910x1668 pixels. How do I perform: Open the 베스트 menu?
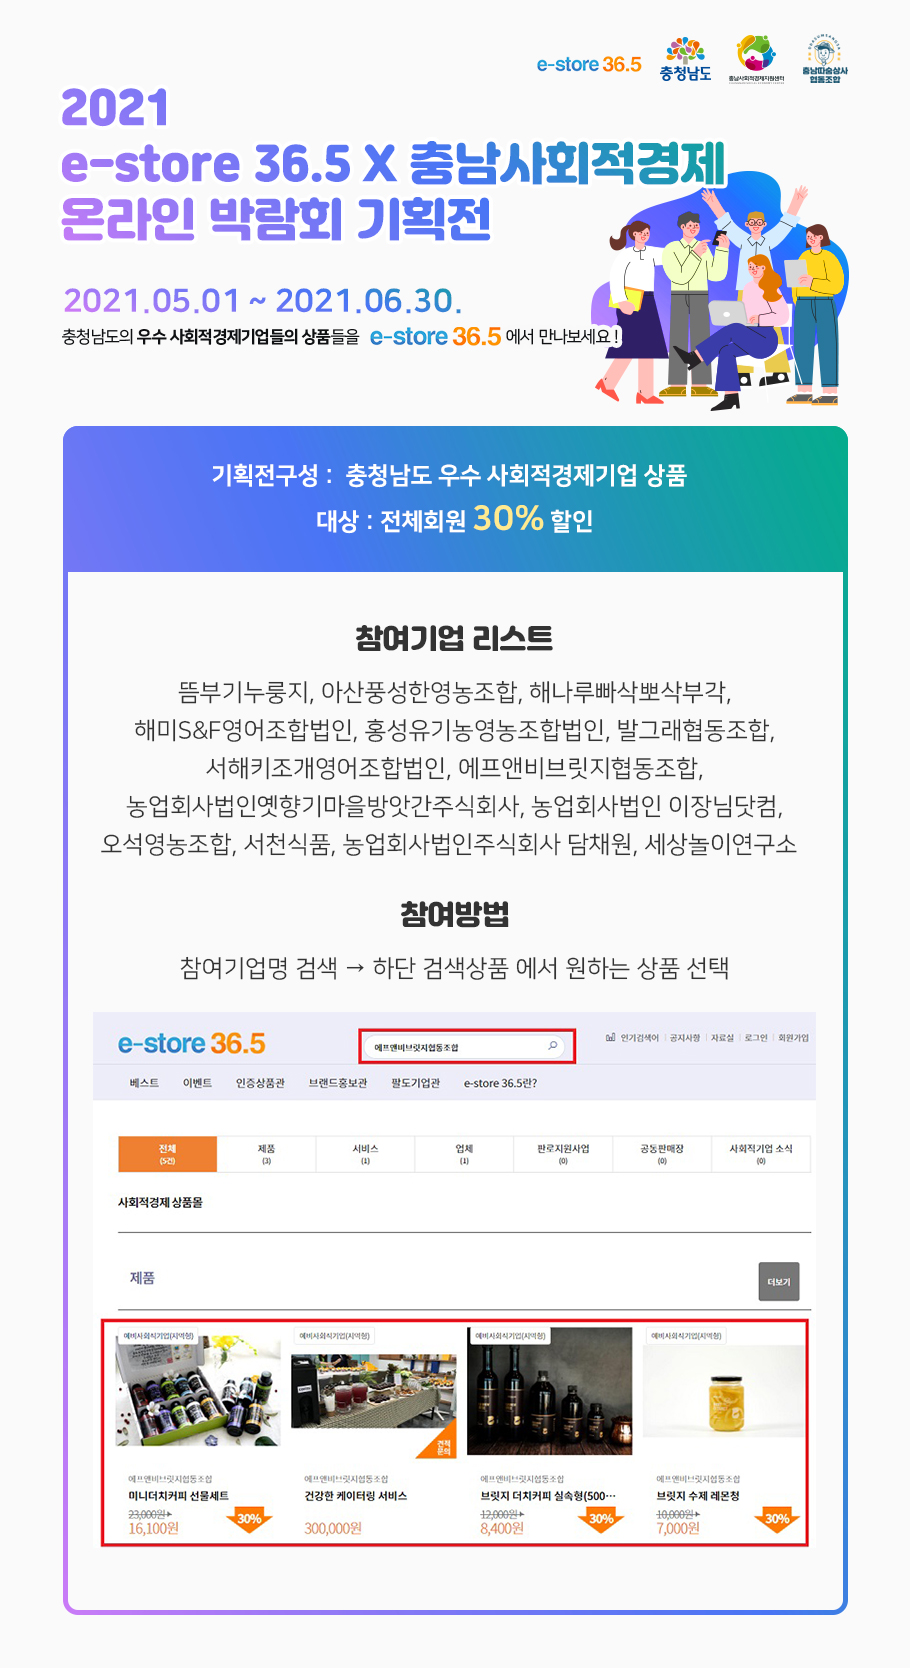[x=144, y=1083]
